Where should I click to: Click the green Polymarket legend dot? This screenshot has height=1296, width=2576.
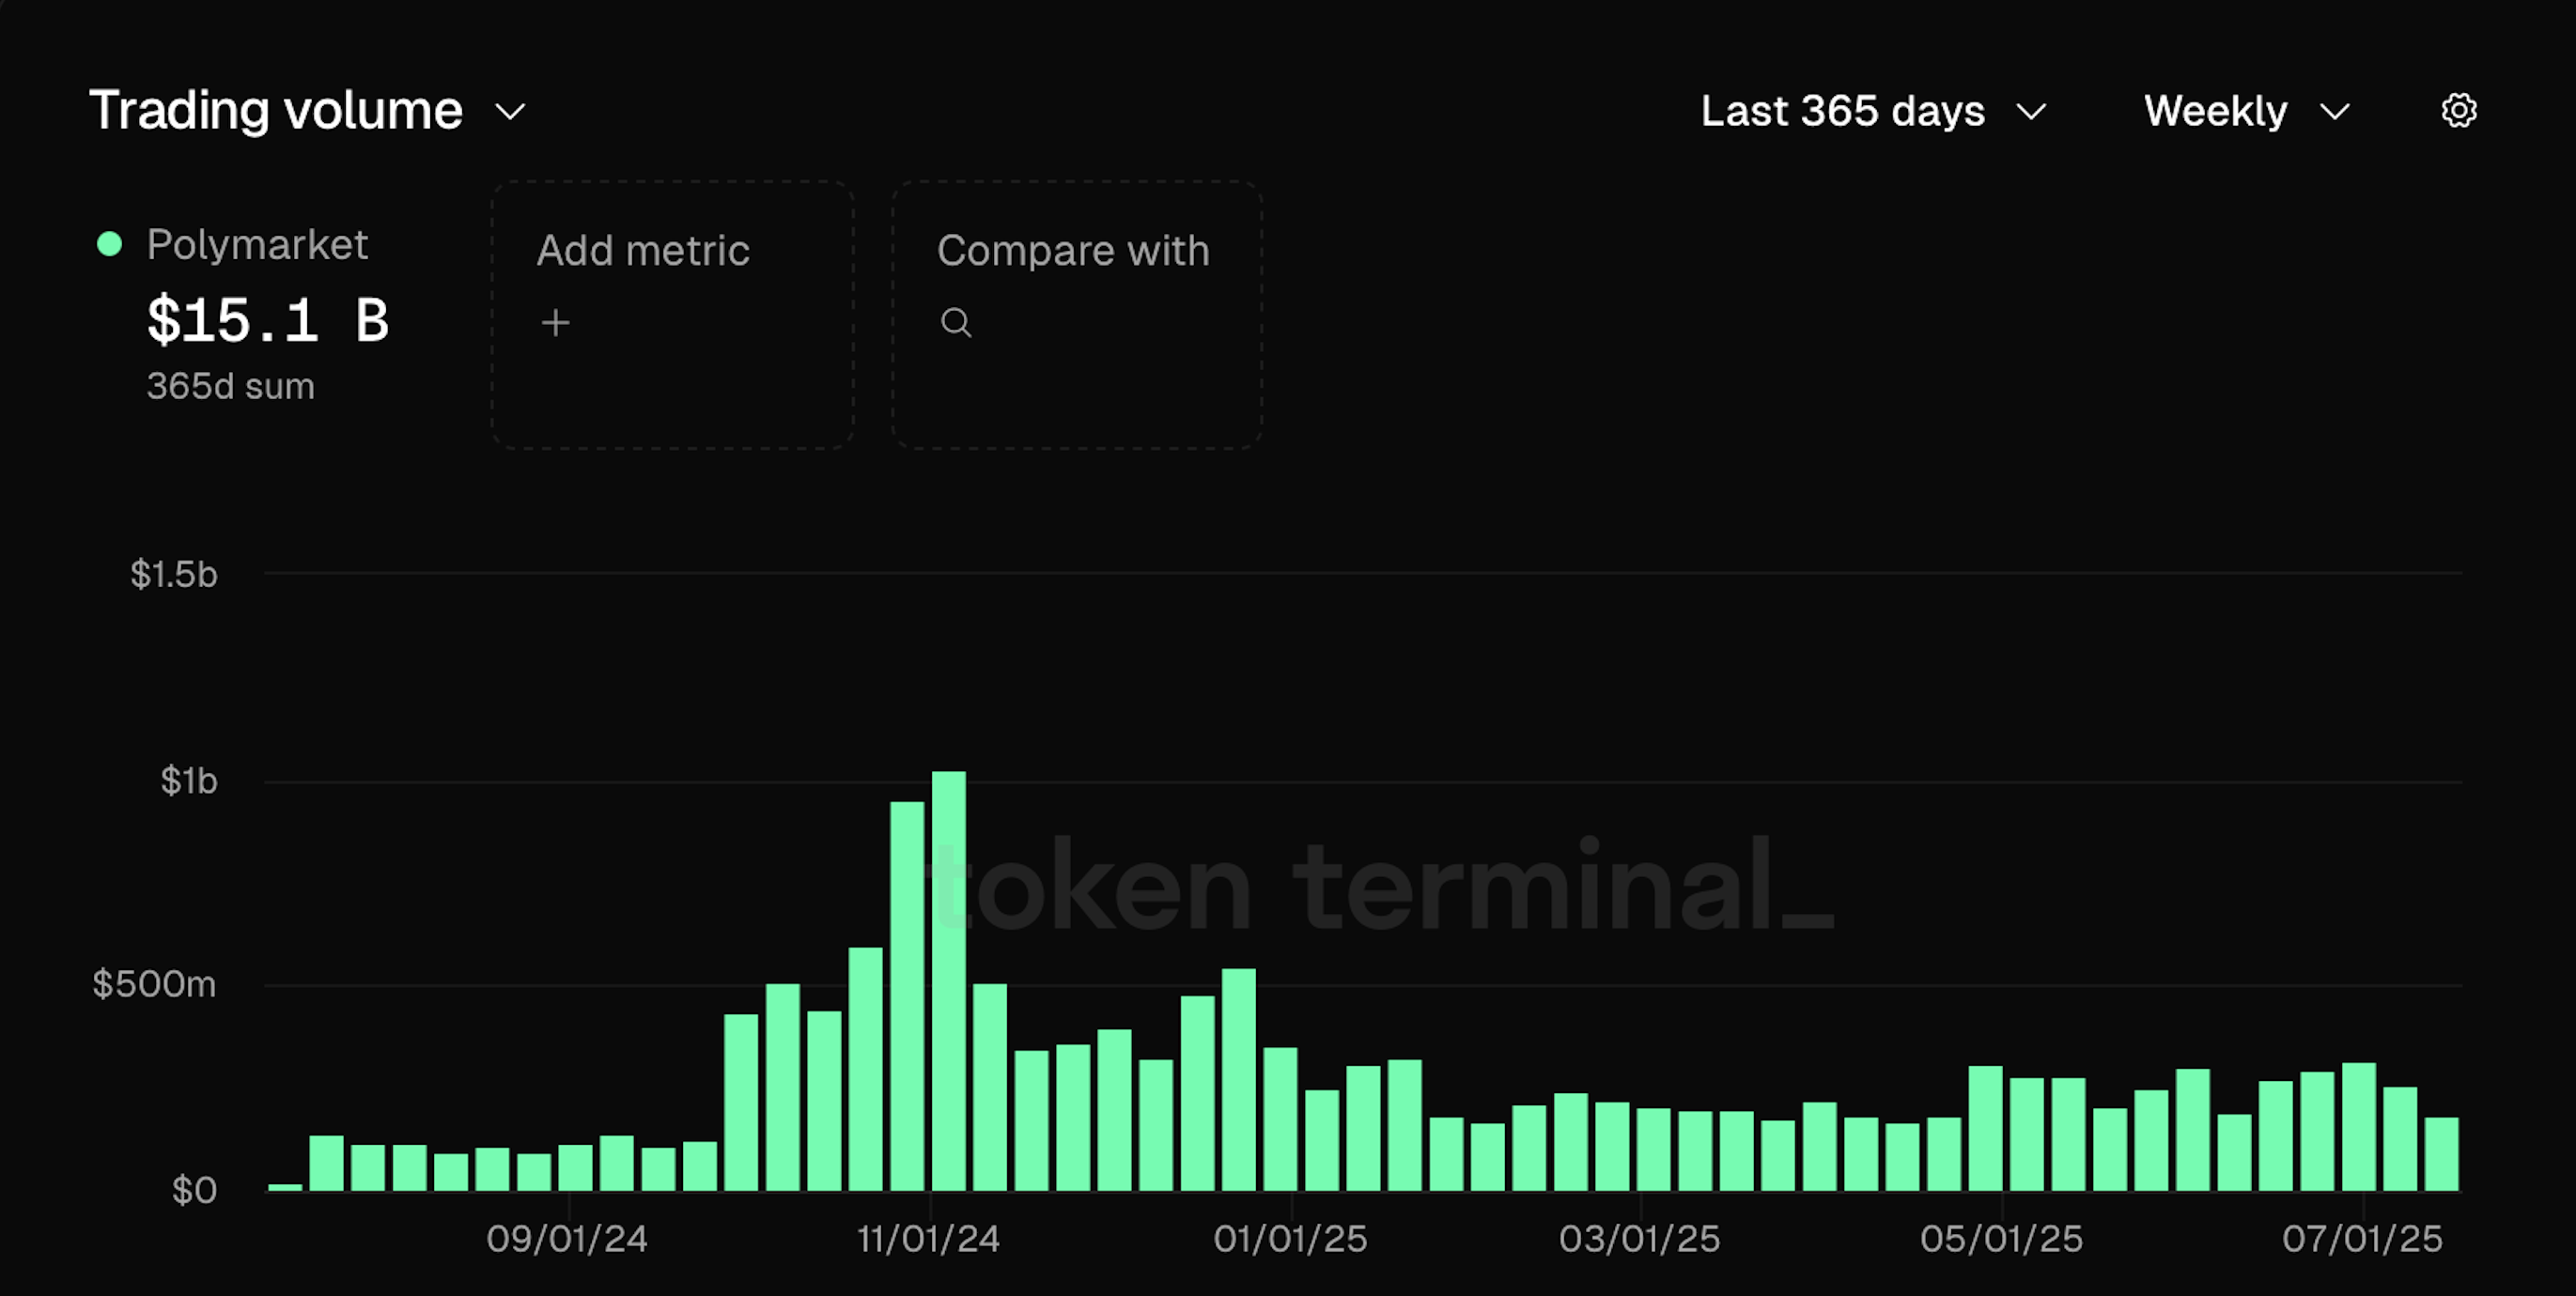pos(109,244)
